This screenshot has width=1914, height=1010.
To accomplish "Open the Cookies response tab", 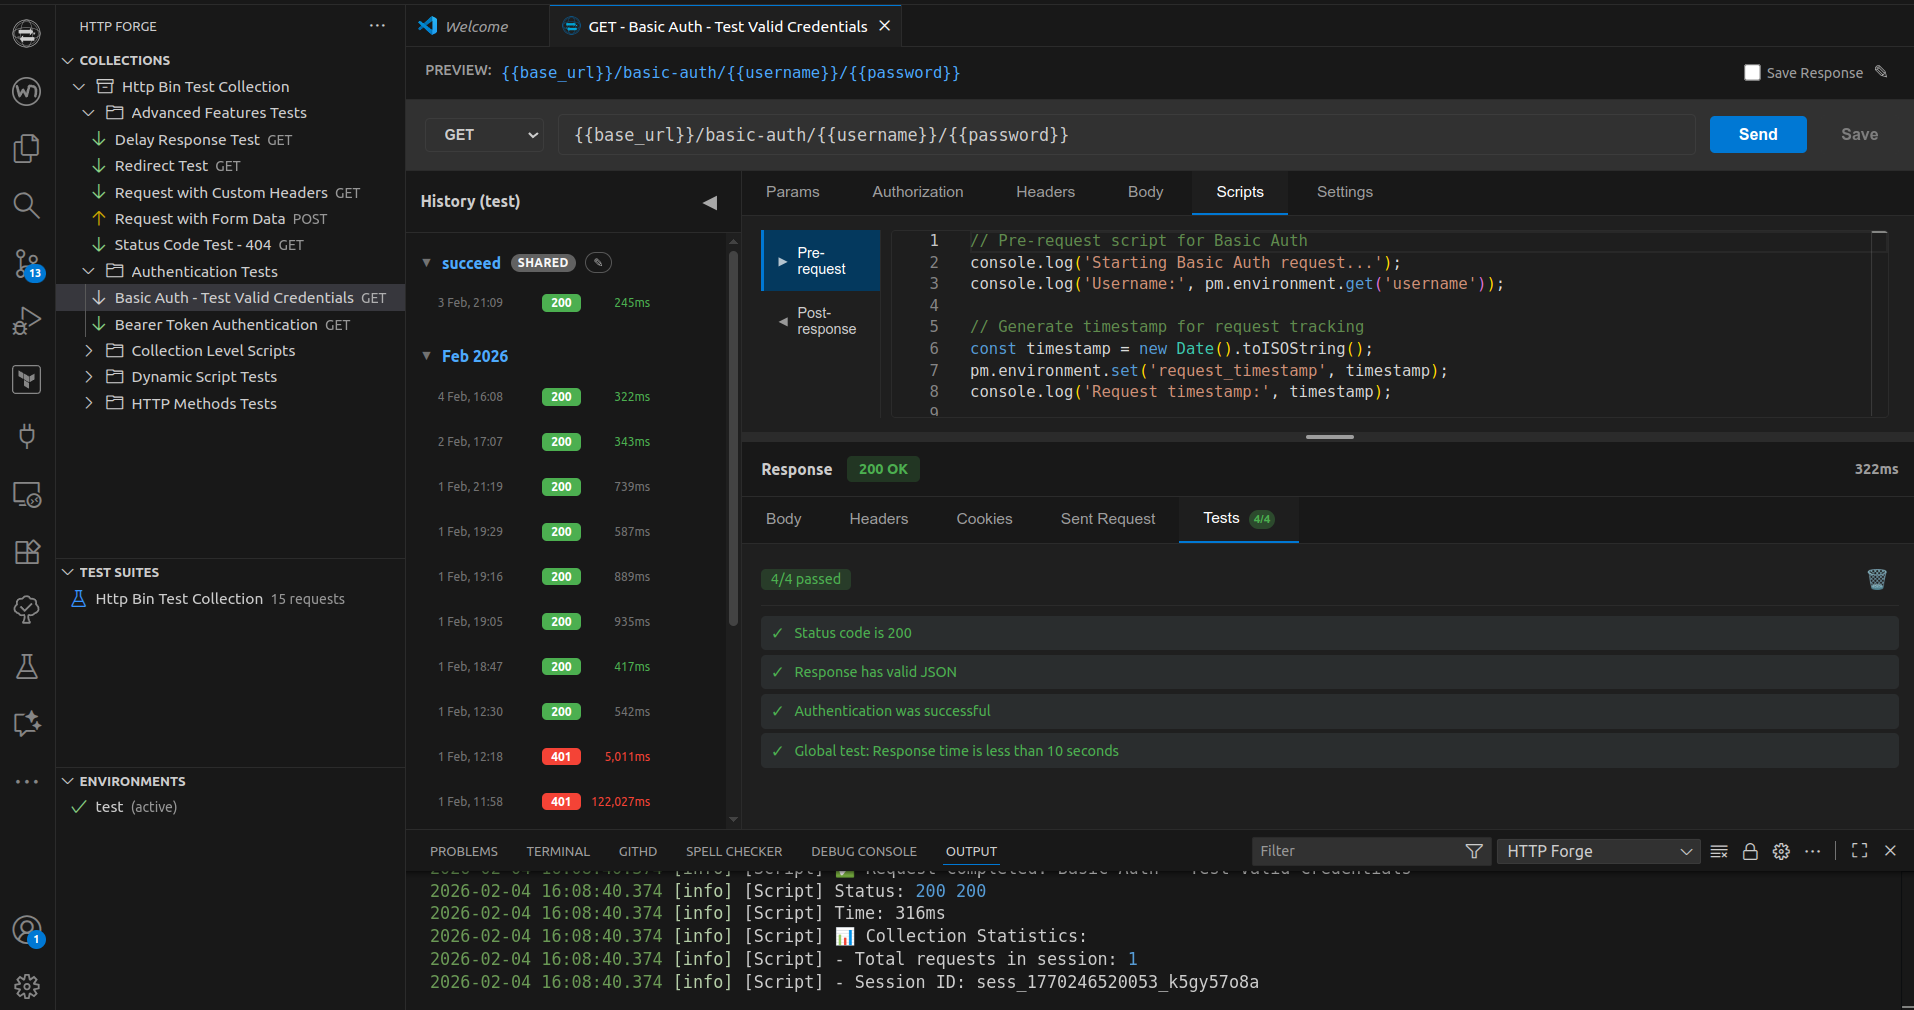I will coord(984,519).
